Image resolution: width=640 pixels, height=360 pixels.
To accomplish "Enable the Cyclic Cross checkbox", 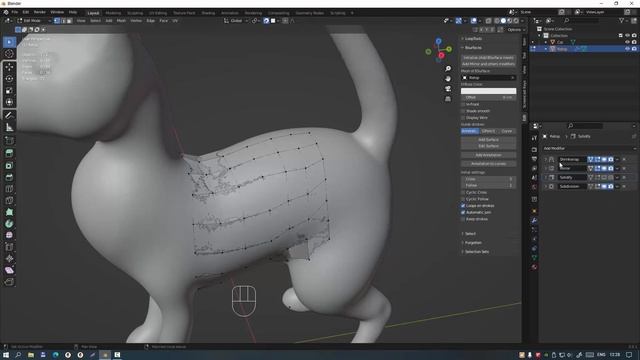I will 463,192.
